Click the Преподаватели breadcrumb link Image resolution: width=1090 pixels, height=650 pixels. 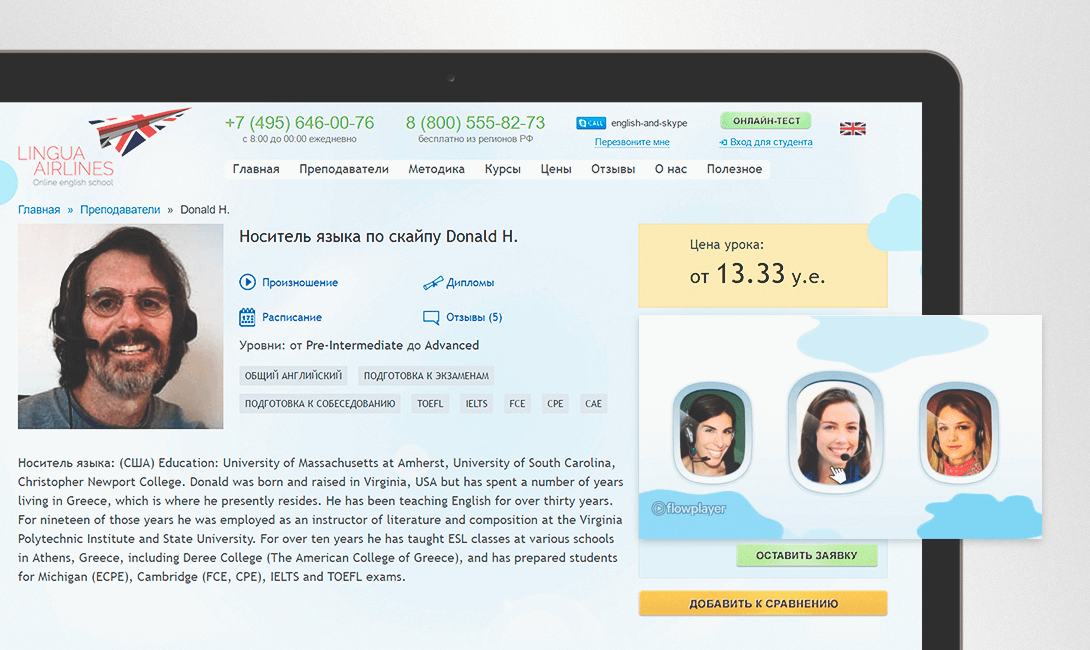click(120, 209)
